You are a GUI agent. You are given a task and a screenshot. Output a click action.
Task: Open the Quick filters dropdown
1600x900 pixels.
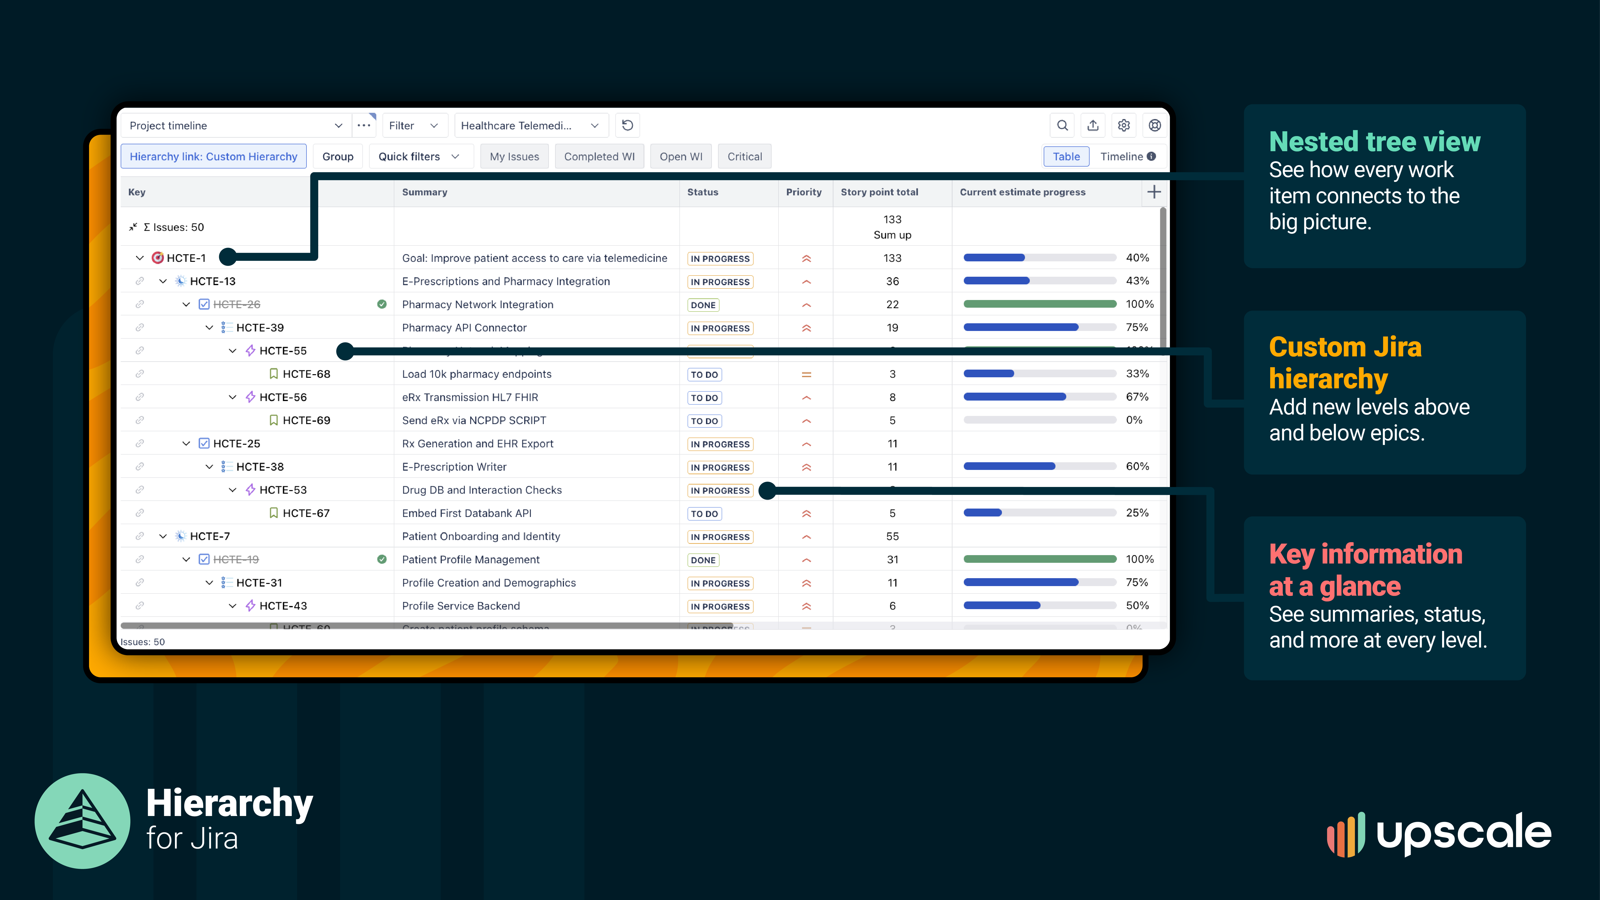click(x=420, y=156)
